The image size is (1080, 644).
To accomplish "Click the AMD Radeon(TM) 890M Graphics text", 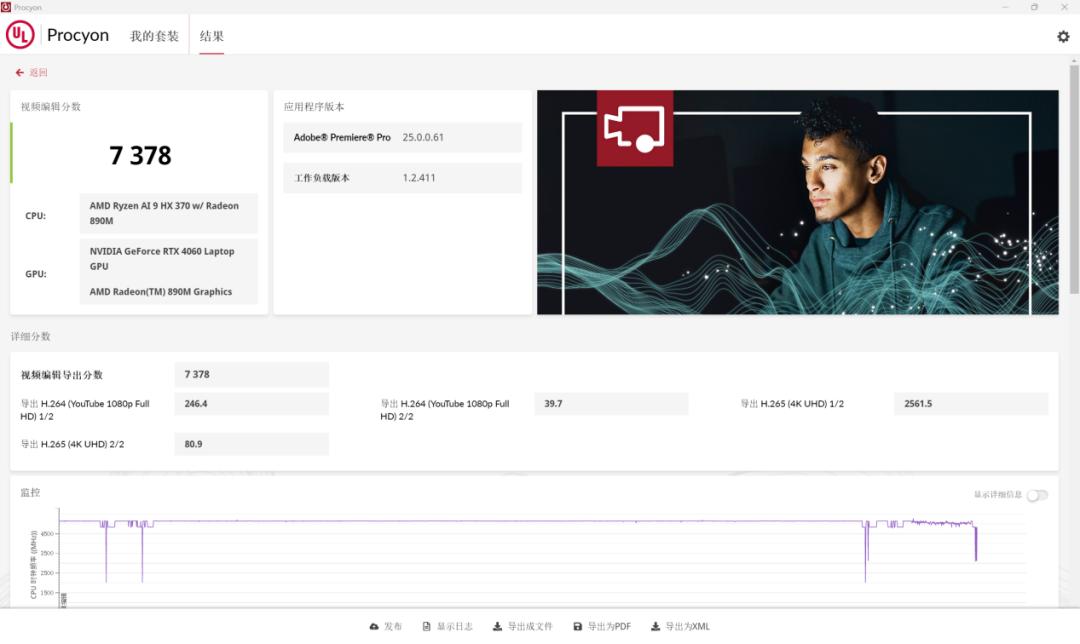I will 160,291.
